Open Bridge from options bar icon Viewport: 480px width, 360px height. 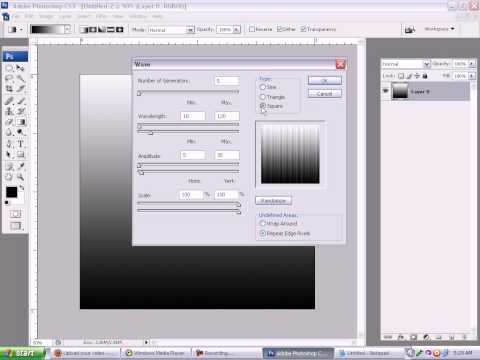(410, 30)
